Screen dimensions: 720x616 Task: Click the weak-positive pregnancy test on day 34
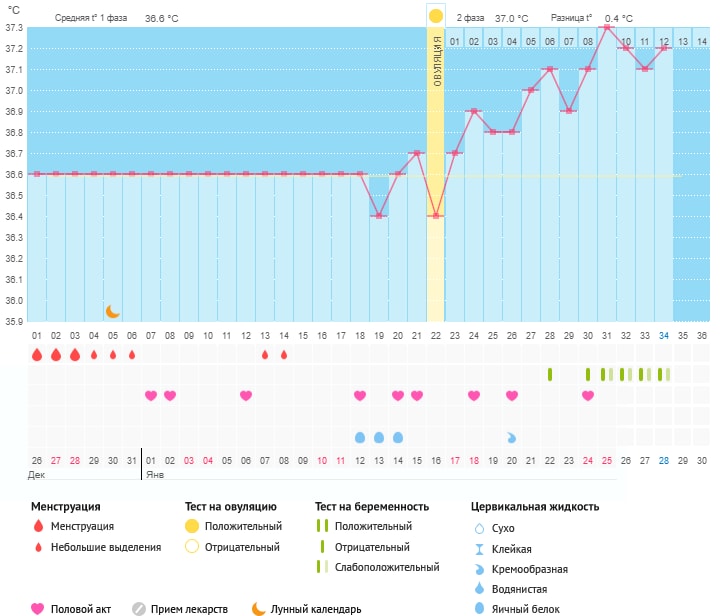click(x=664, y=375)
